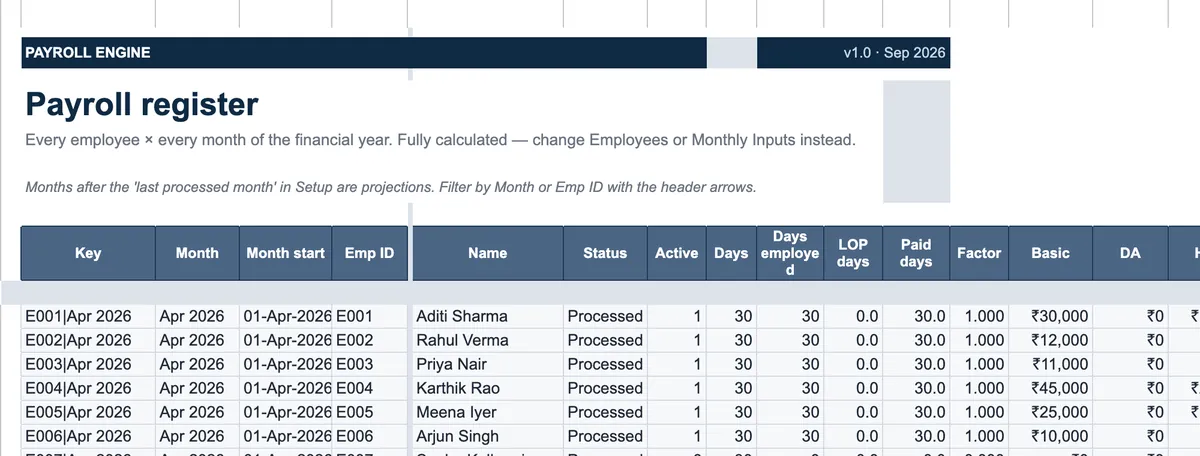Select 'Processed' status in Aditi Sharma's row
Image resolution: width=1200 pixels, height=456 pixels.
pyautogui.click(x=605, y=316)
